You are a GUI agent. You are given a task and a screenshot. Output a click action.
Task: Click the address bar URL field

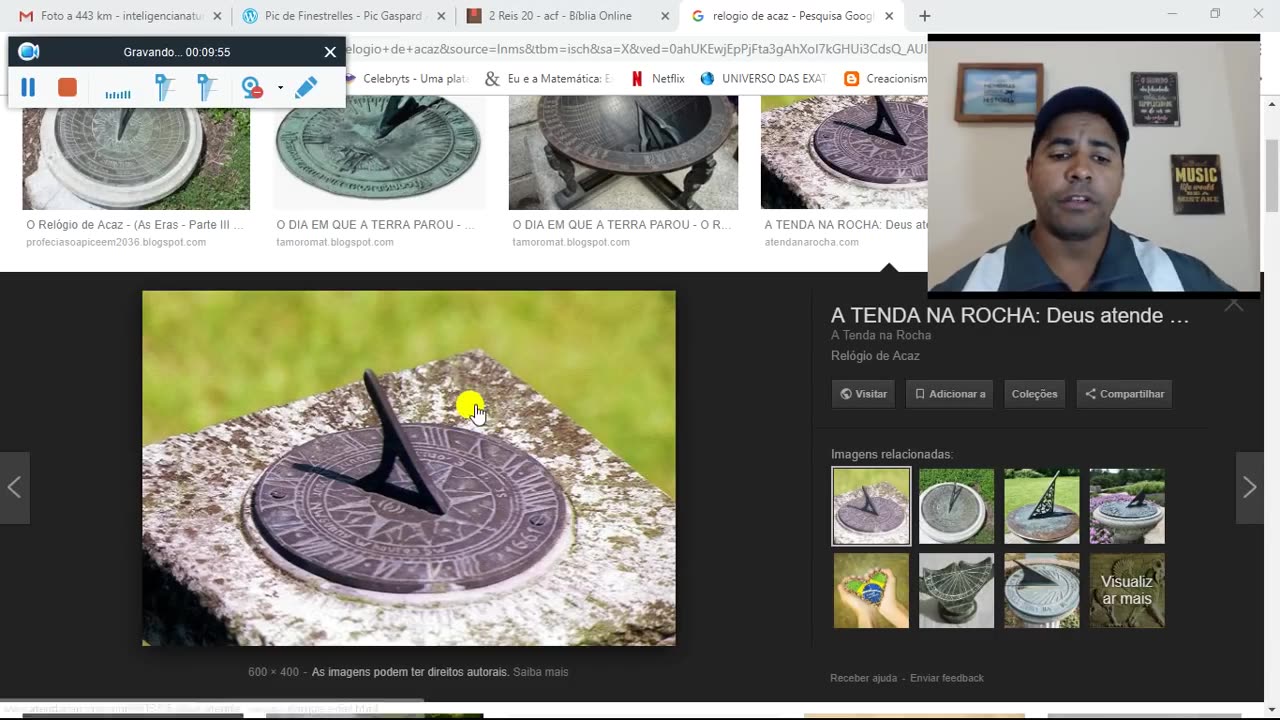[x=635, y=48]
